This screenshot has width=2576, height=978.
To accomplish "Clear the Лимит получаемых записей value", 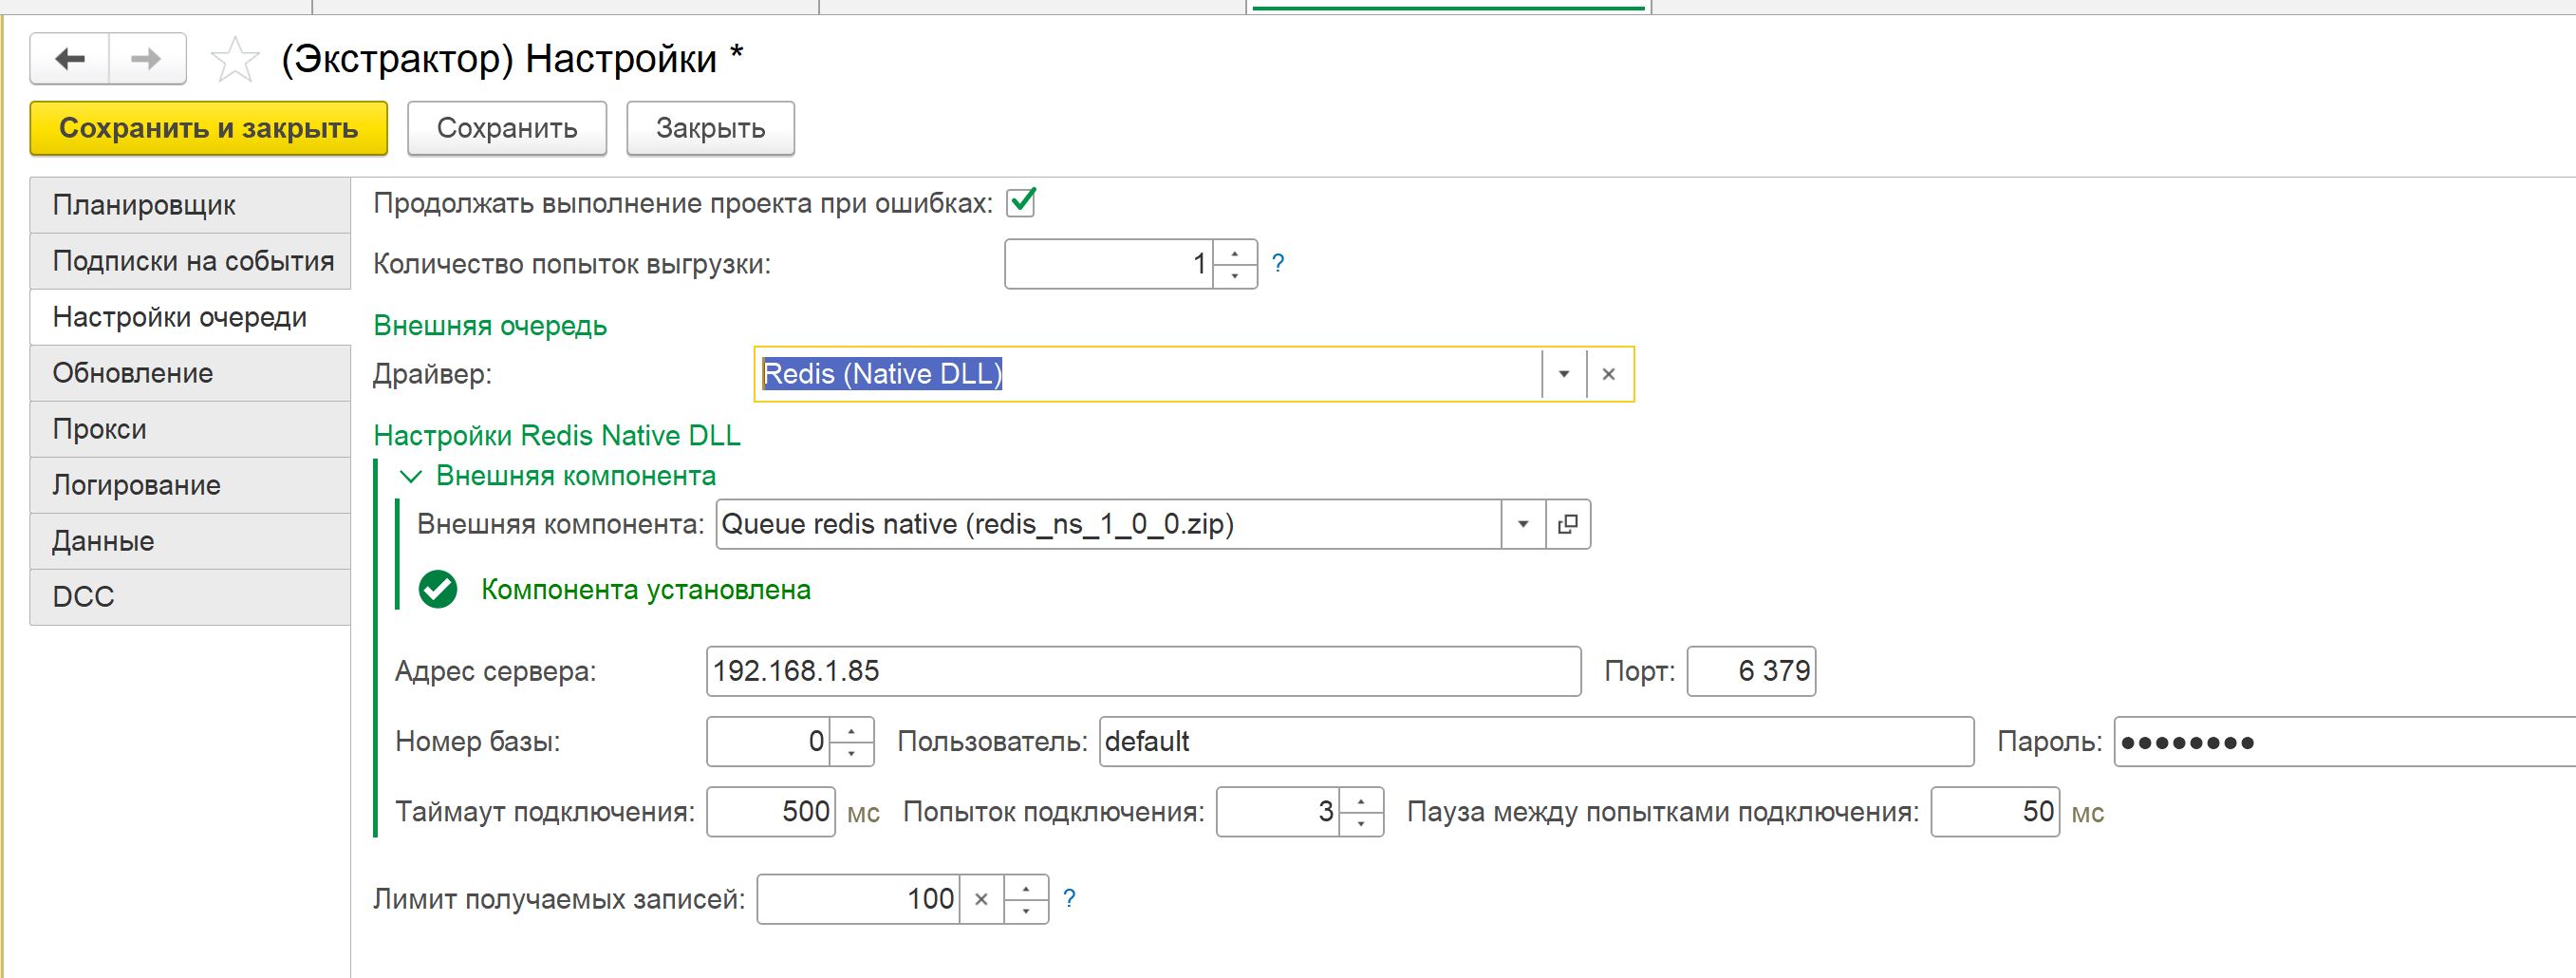I will coord(982,899).
